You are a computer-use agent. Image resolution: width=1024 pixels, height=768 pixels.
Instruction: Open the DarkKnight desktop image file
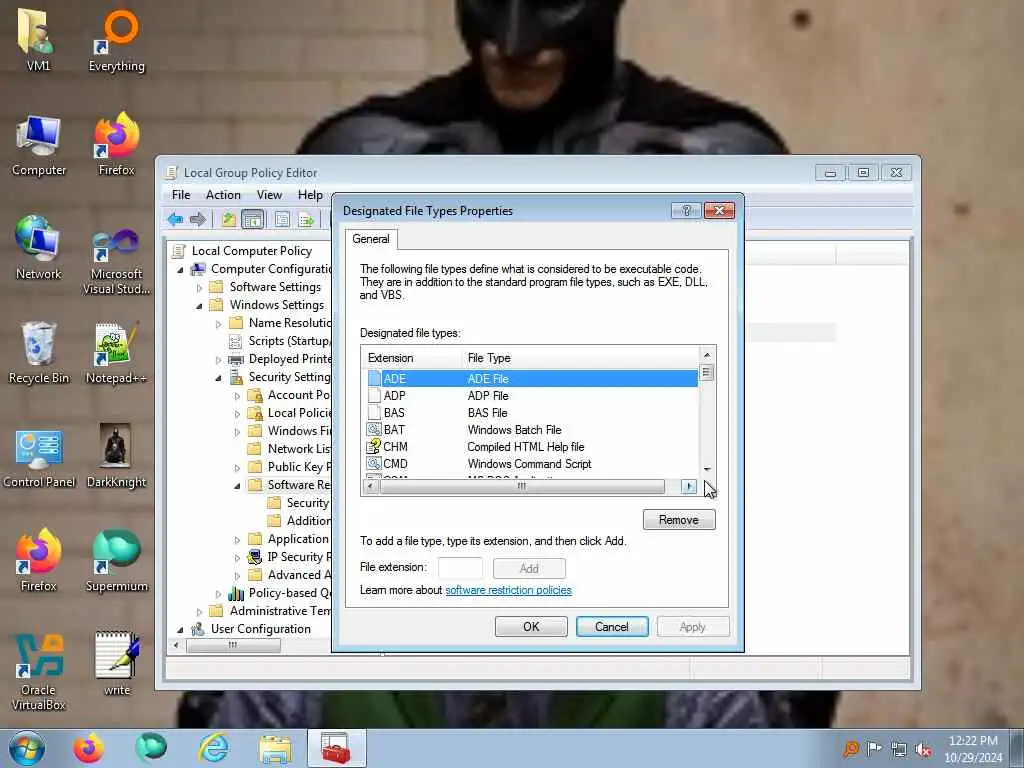[116, 456]
